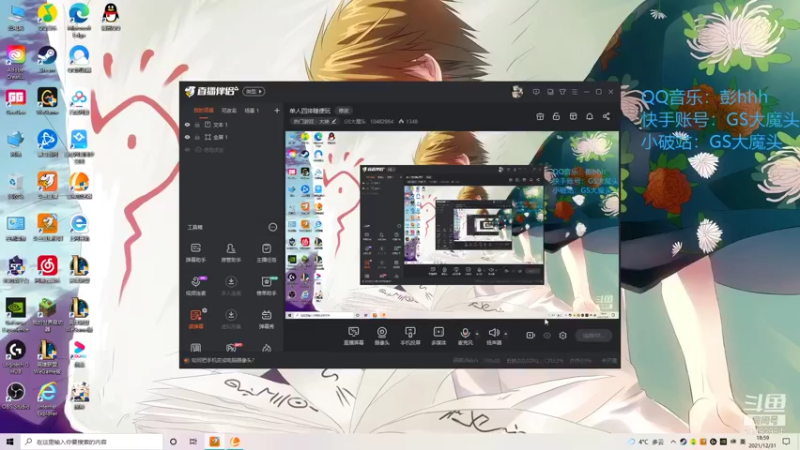Open the user avatar profile
Screen dimensions: 800x450
point(517,92)
